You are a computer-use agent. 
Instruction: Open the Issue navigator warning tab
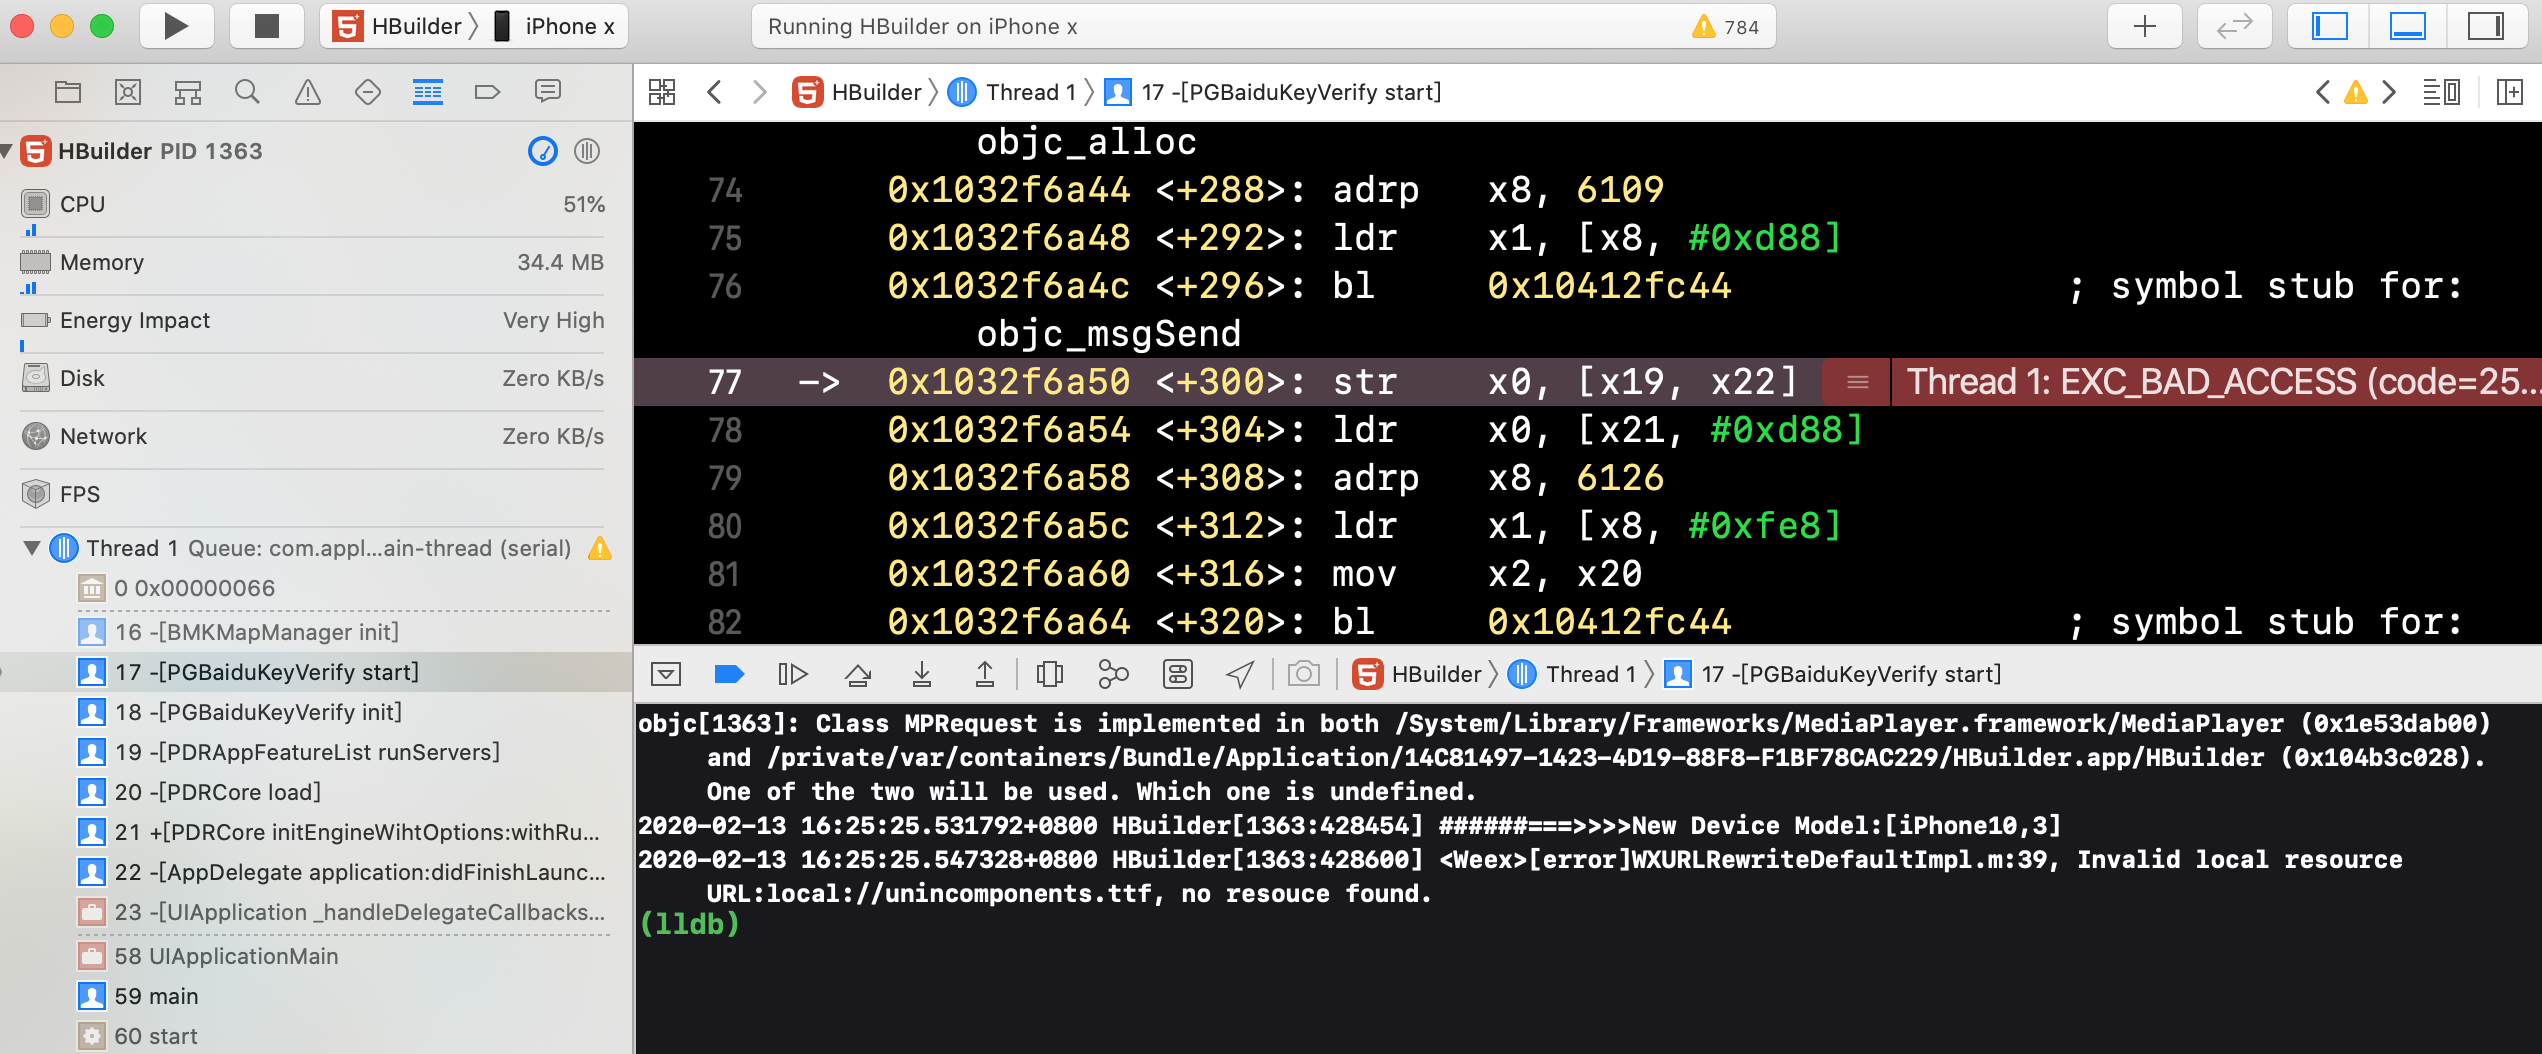pyautogui.click(x=308, y=93)
